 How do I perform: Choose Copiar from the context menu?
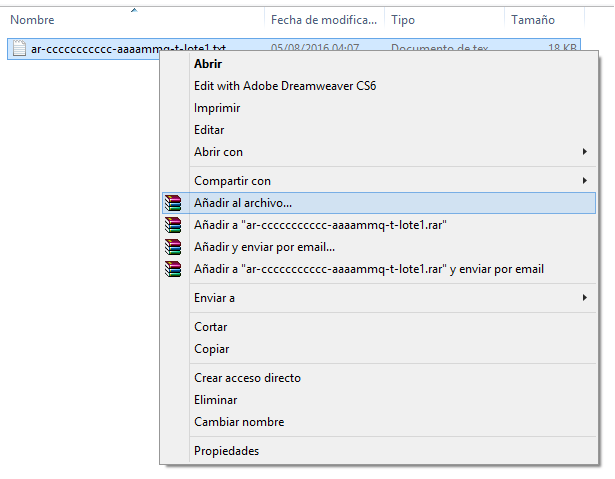(x=212, y=349)
